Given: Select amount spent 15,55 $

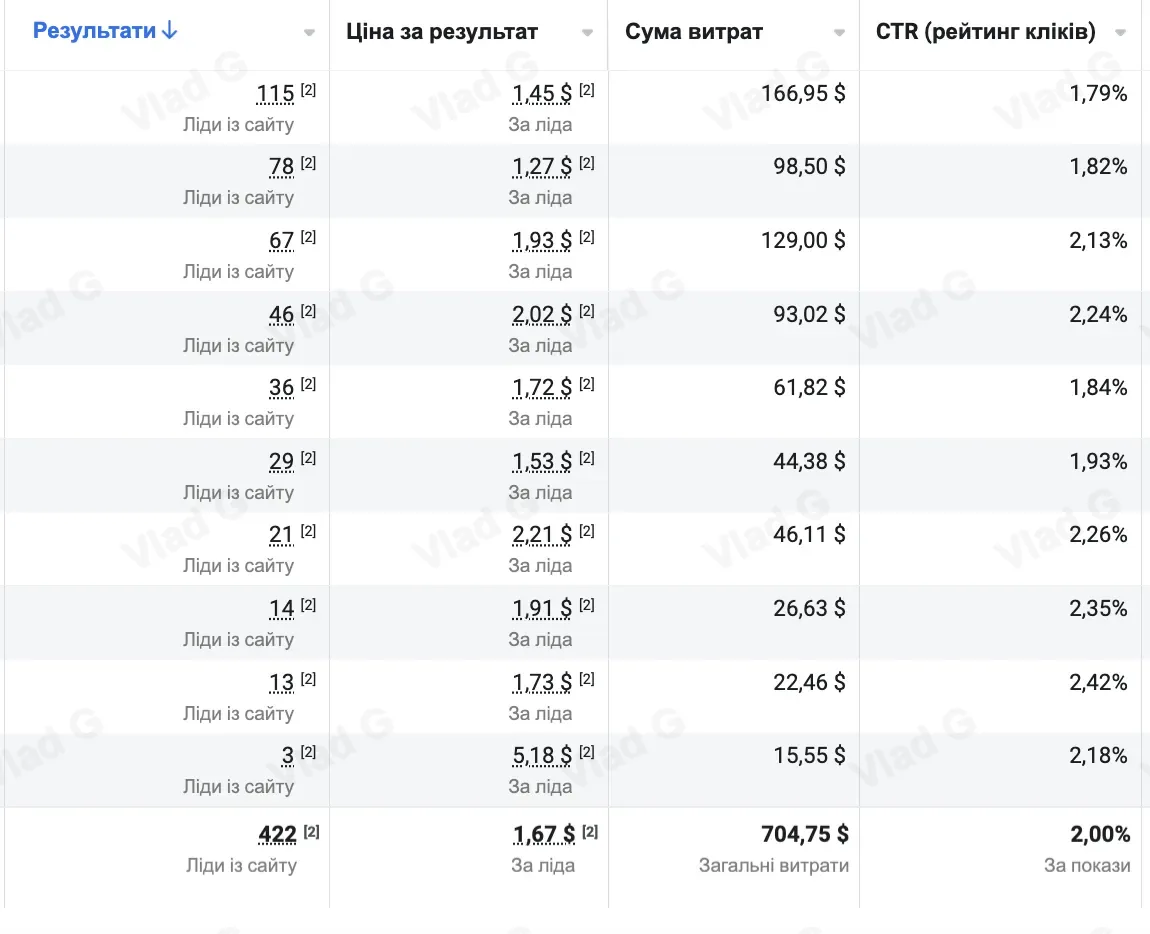Looking at the screenshot, I should (810, 755).
